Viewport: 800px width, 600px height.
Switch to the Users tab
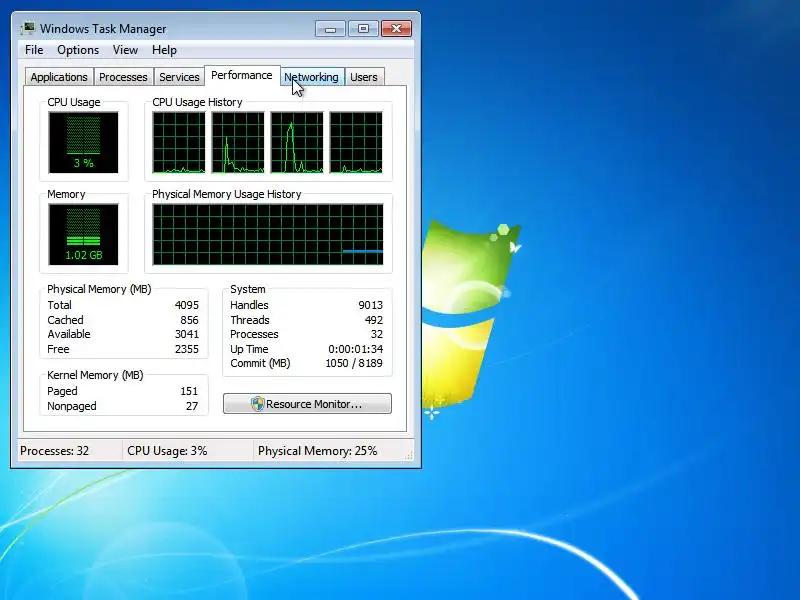(364, 77)
